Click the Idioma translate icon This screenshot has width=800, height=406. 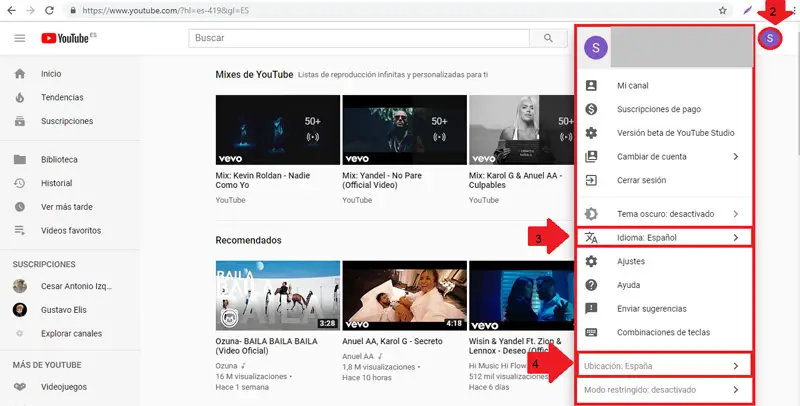tap(591, 238)
